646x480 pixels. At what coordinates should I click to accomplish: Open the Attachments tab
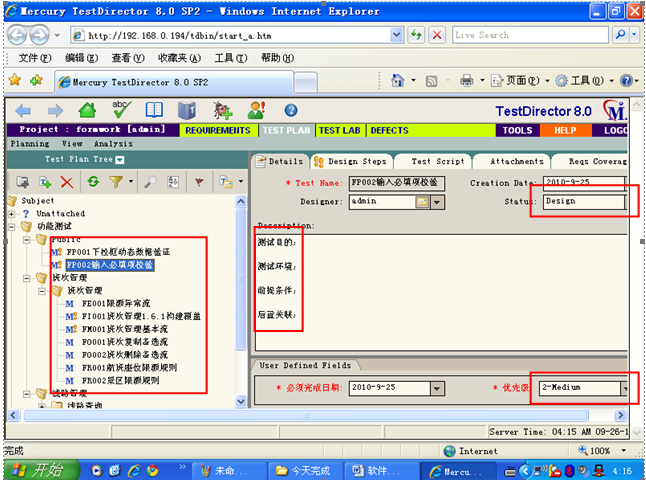click(513, 162)
